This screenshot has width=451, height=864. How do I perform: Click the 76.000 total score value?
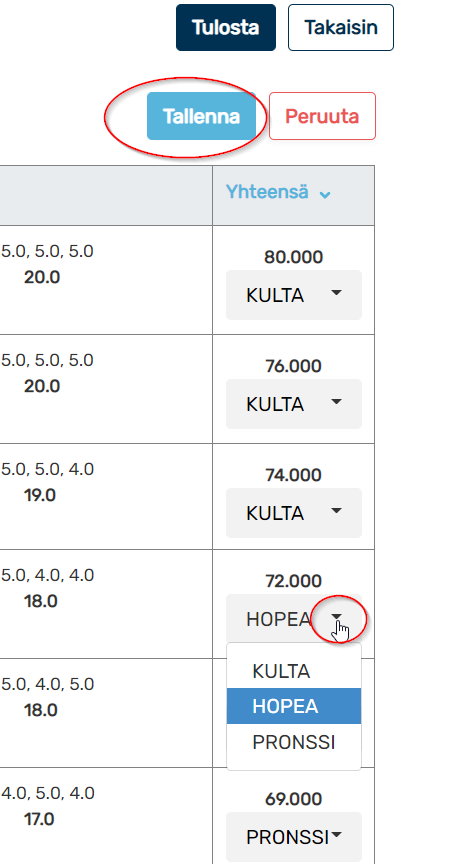[x=293, y=366]
